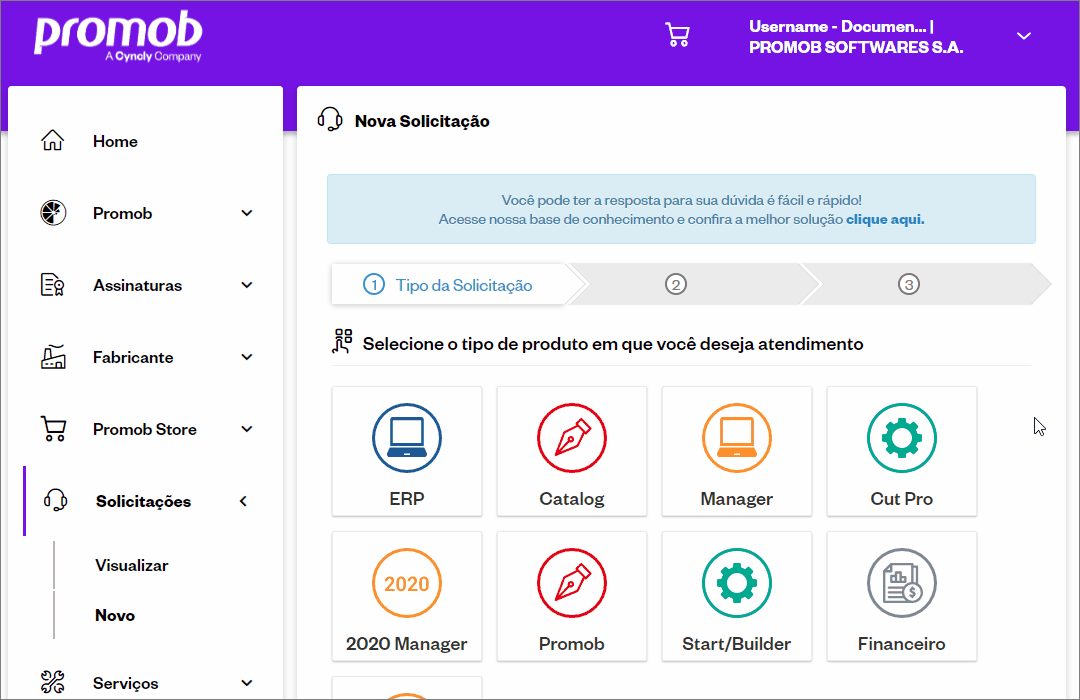Choose the 2020 Manager product label
Screen dimensions: 1080x700
tap(406, 644)
